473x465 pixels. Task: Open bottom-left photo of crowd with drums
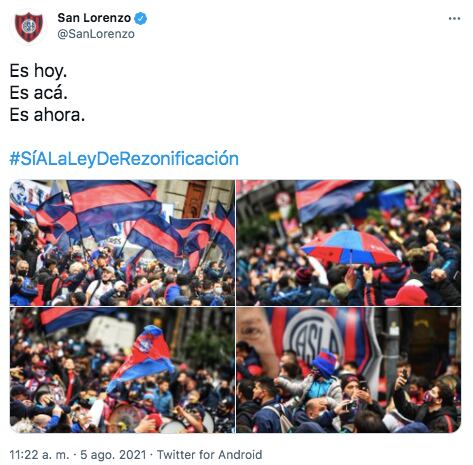(122, 370)
